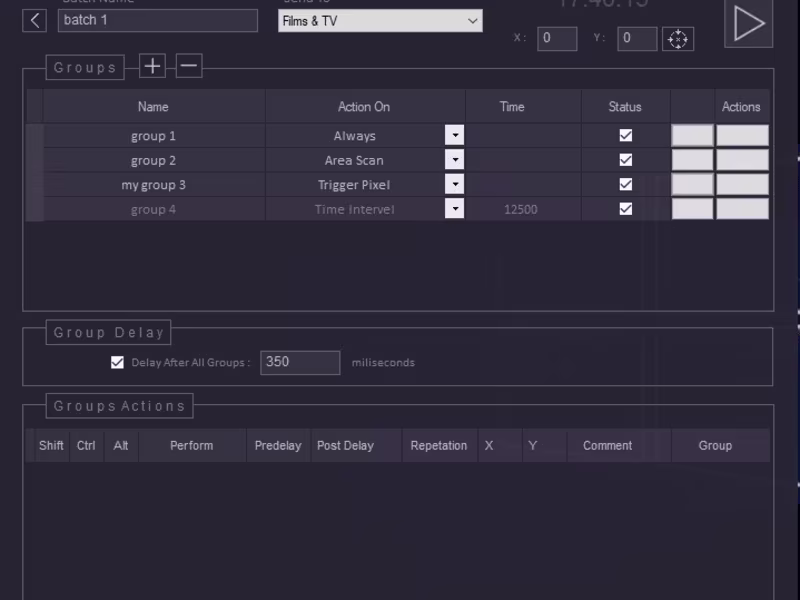Toggle the Status checkbox for group 1
The height and width of the screenshot is (600, 800).
[626, 135]
